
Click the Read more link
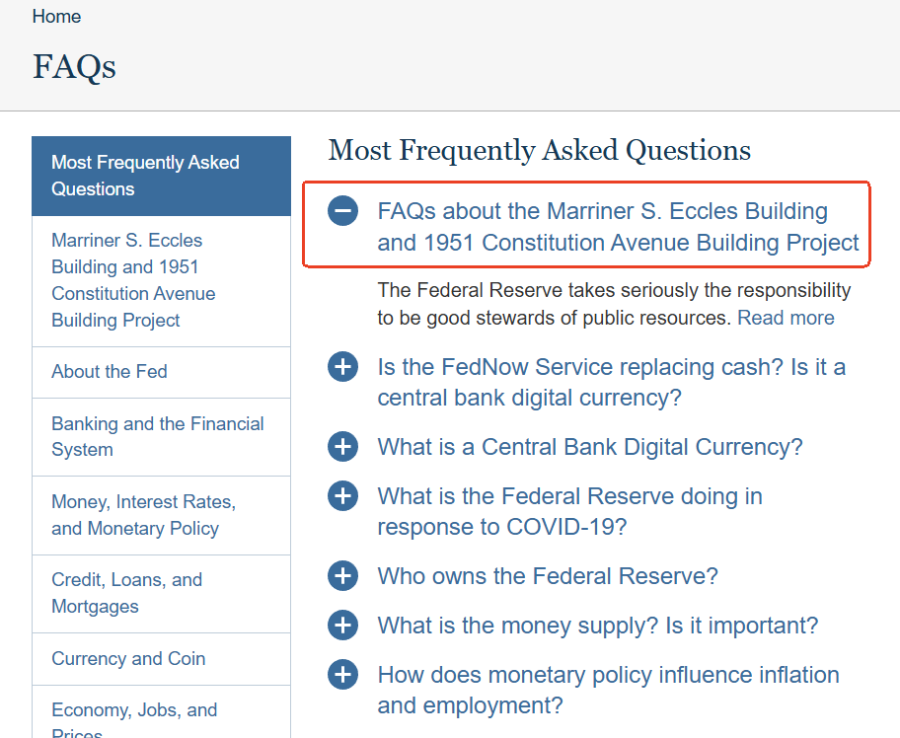tap(785, 318)
